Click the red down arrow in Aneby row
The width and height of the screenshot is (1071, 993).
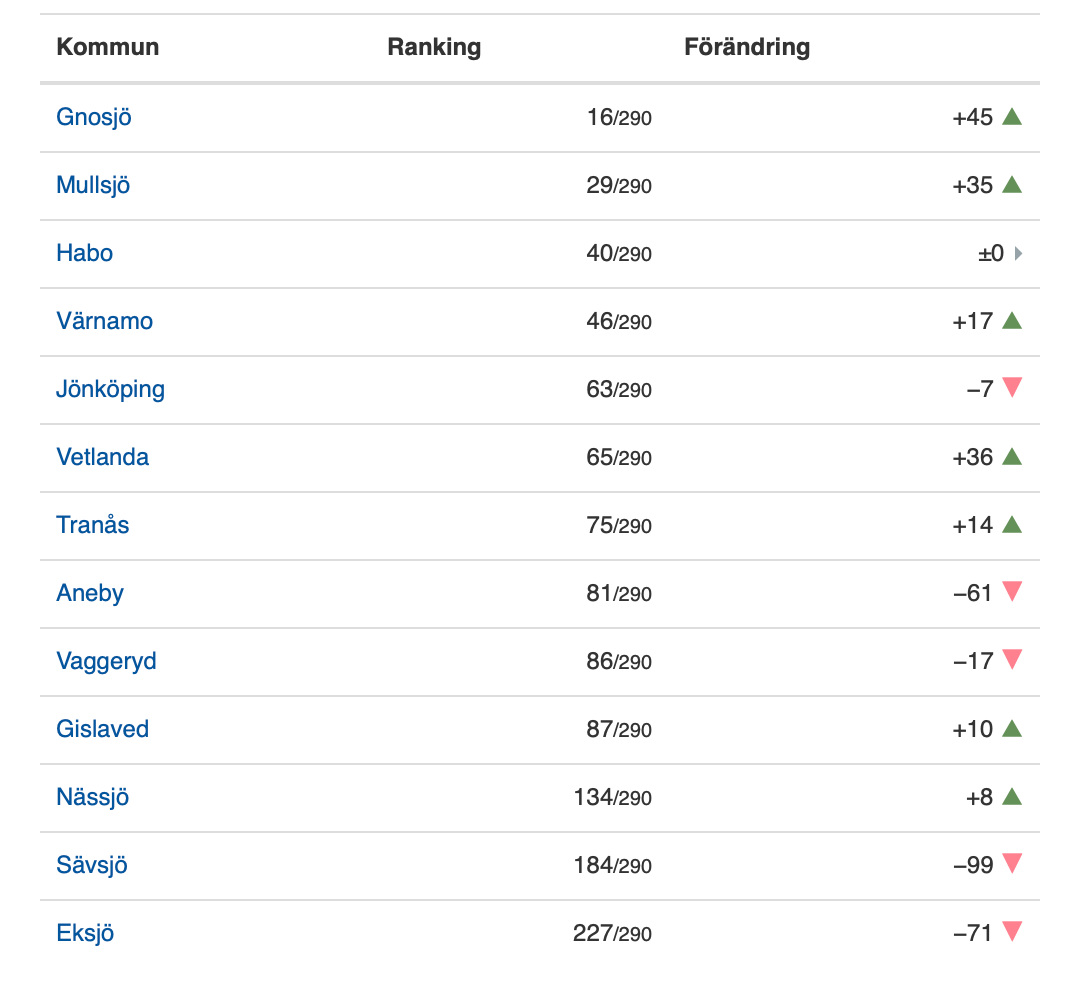pos(1011,591)
